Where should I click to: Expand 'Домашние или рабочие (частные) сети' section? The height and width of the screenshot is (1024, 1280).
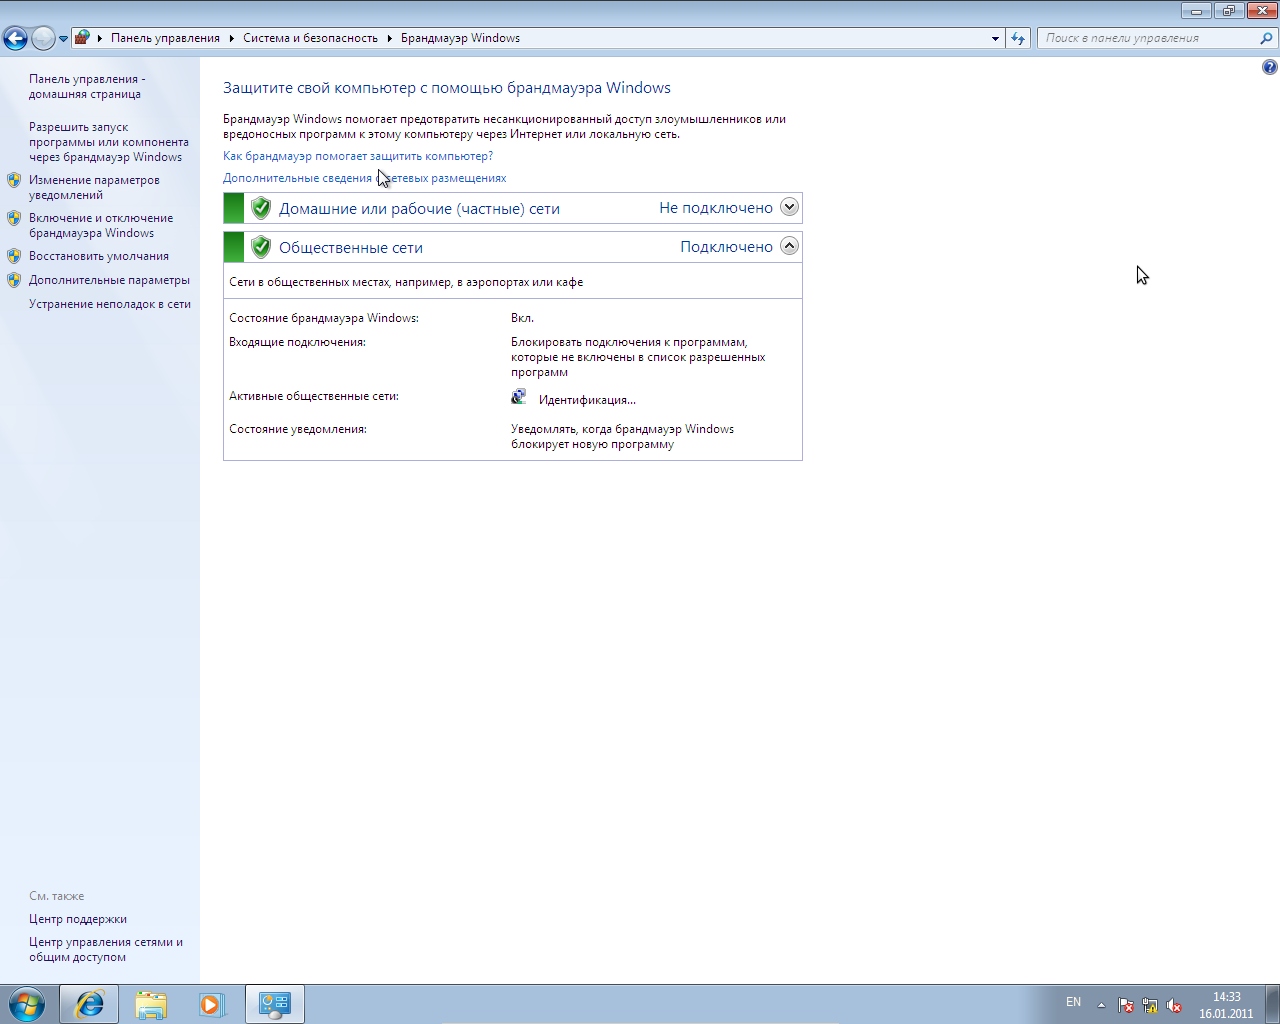(789, 207)
